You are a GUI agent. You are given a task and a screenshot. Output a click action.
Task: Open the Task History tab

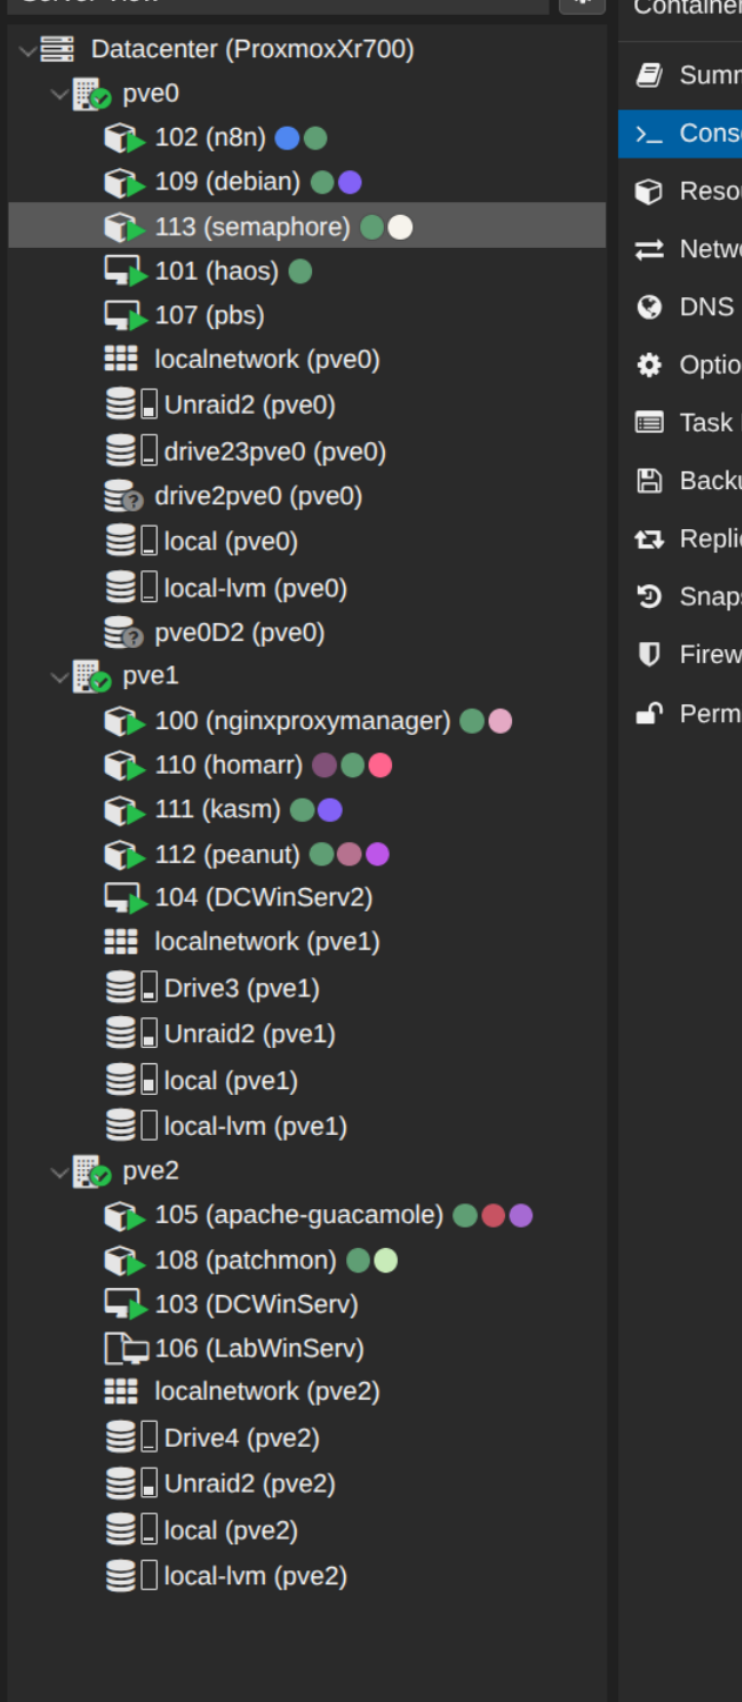pyautogui.click(x=680, y=423)
